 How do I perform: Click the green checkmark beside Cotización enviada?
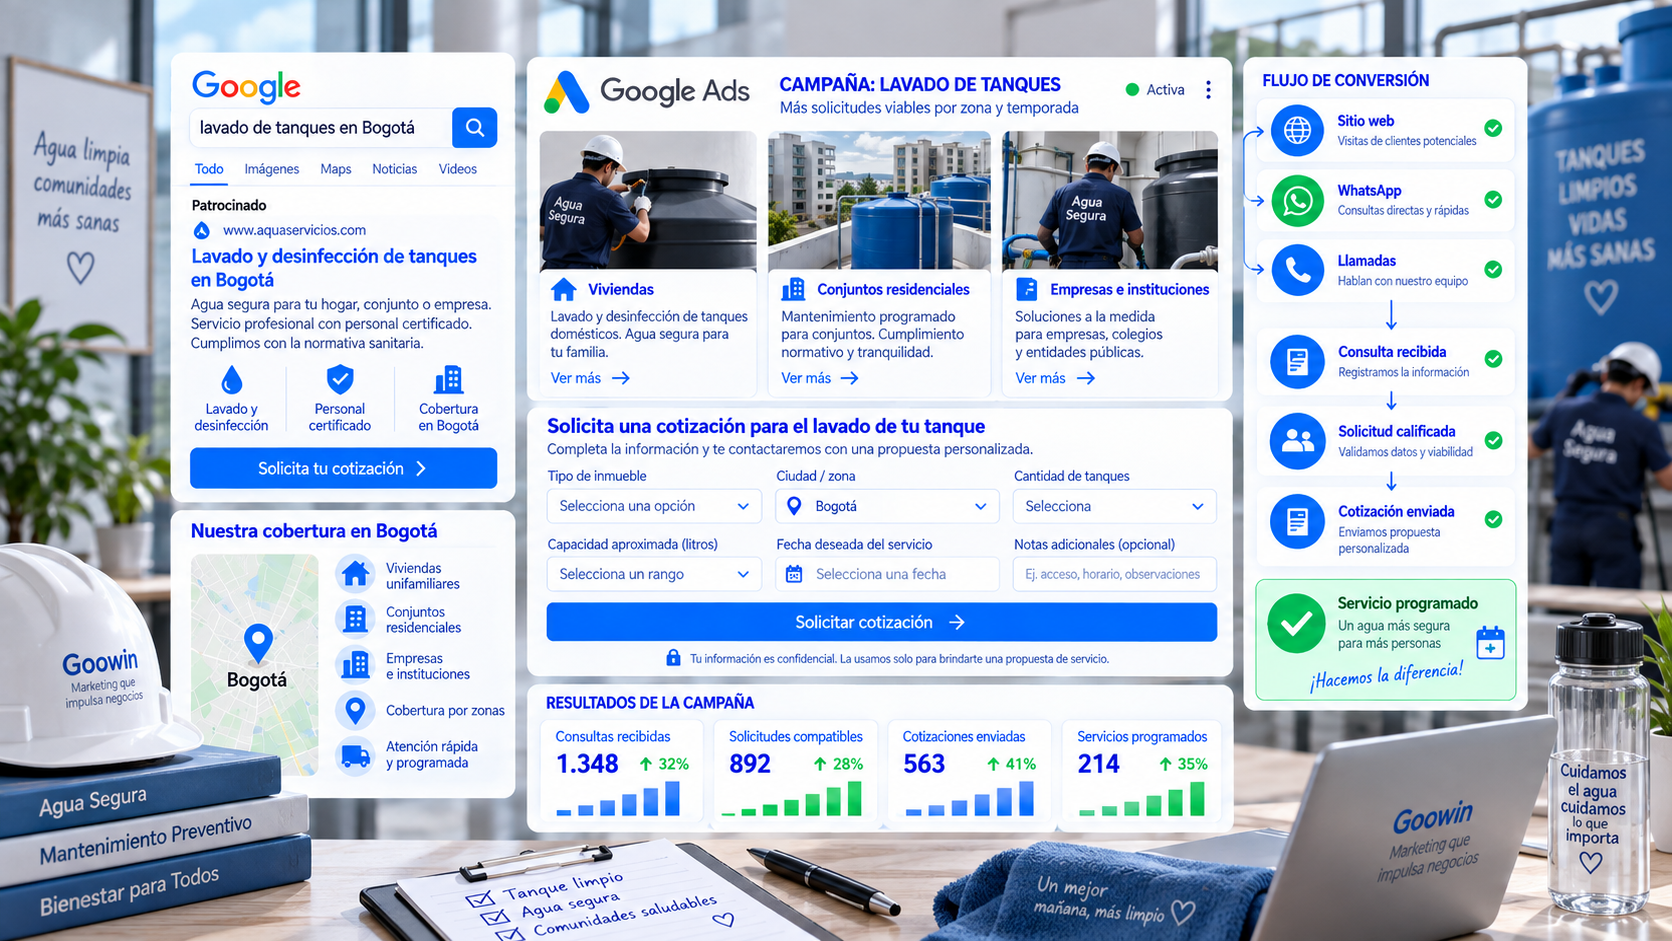(x=1493, y=519)
